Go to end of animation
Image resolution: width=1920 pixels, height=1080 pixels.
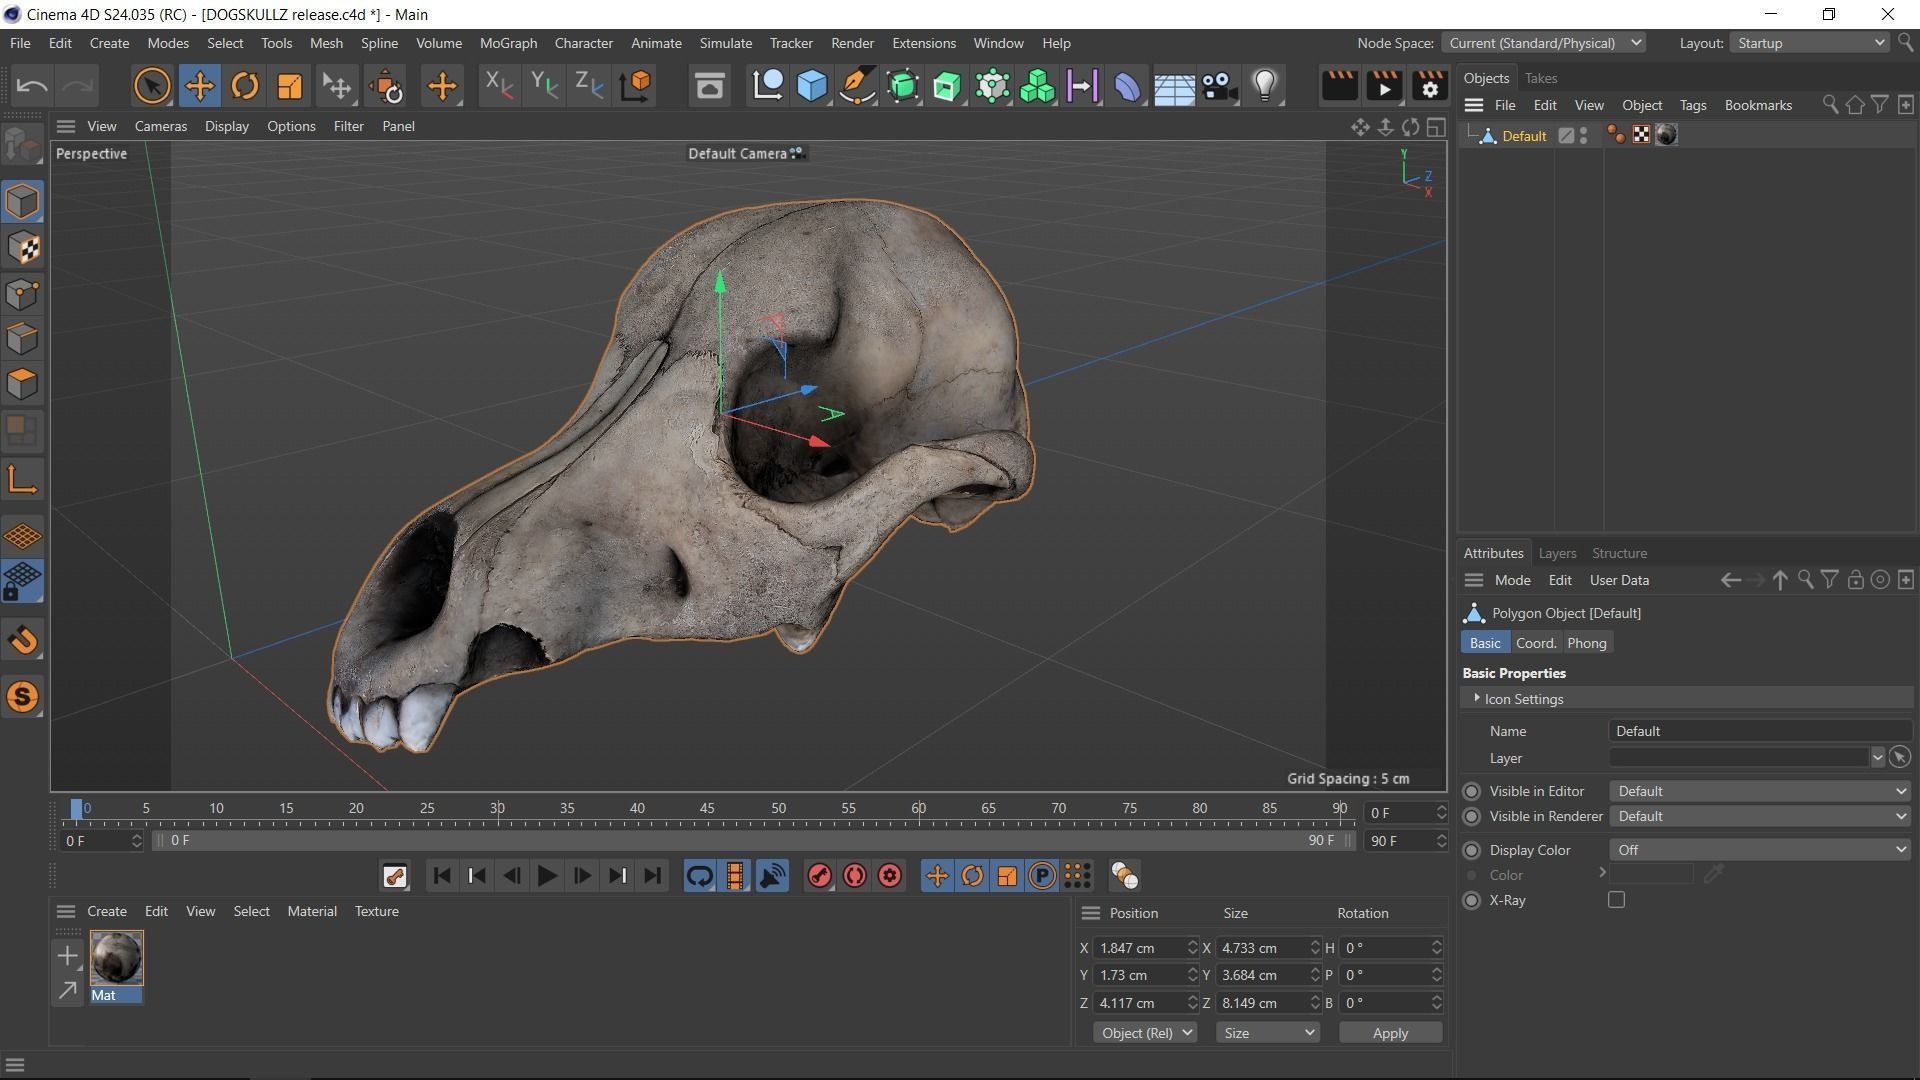point(652,877)
